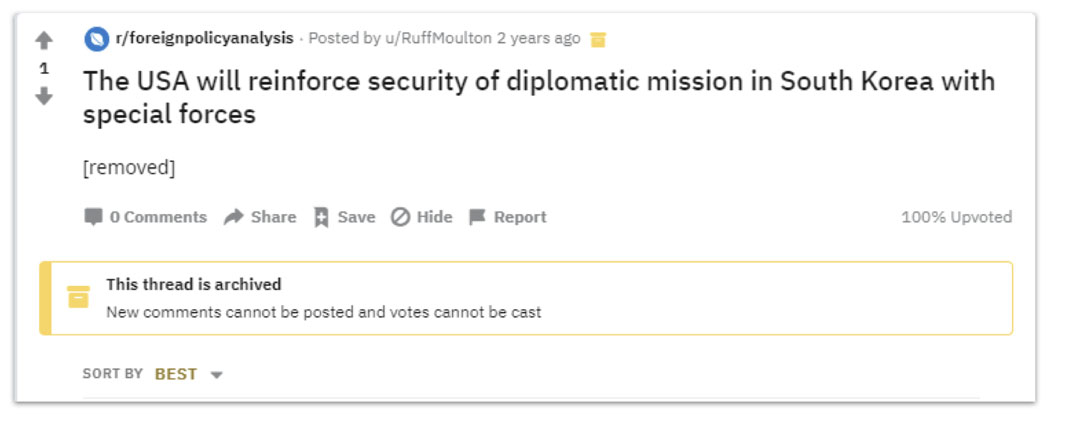The height and width of the screenshot is (424, 1070).
Task: Click the Save bookmark icon
Action: pos(321,217)
